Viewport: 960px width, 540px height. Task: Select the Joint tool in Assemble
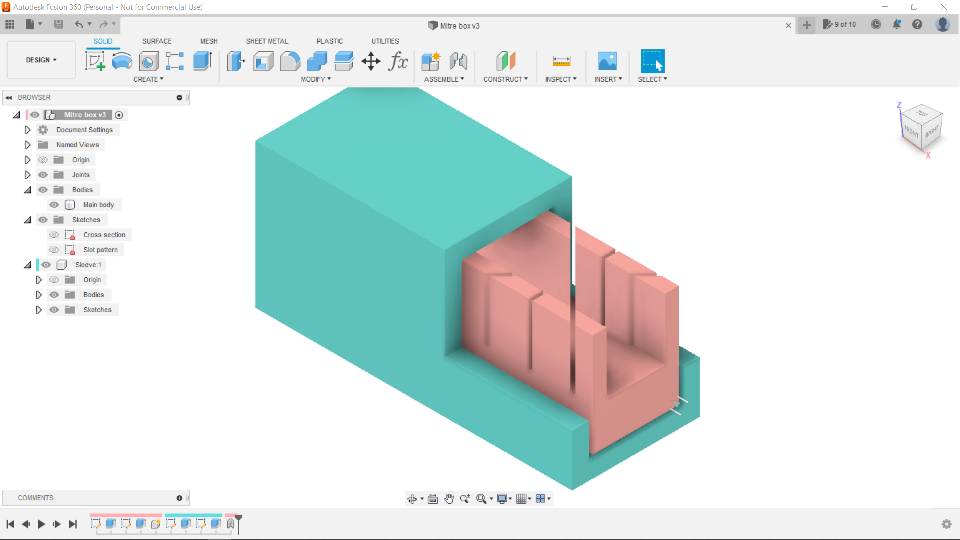pos(458,61)
